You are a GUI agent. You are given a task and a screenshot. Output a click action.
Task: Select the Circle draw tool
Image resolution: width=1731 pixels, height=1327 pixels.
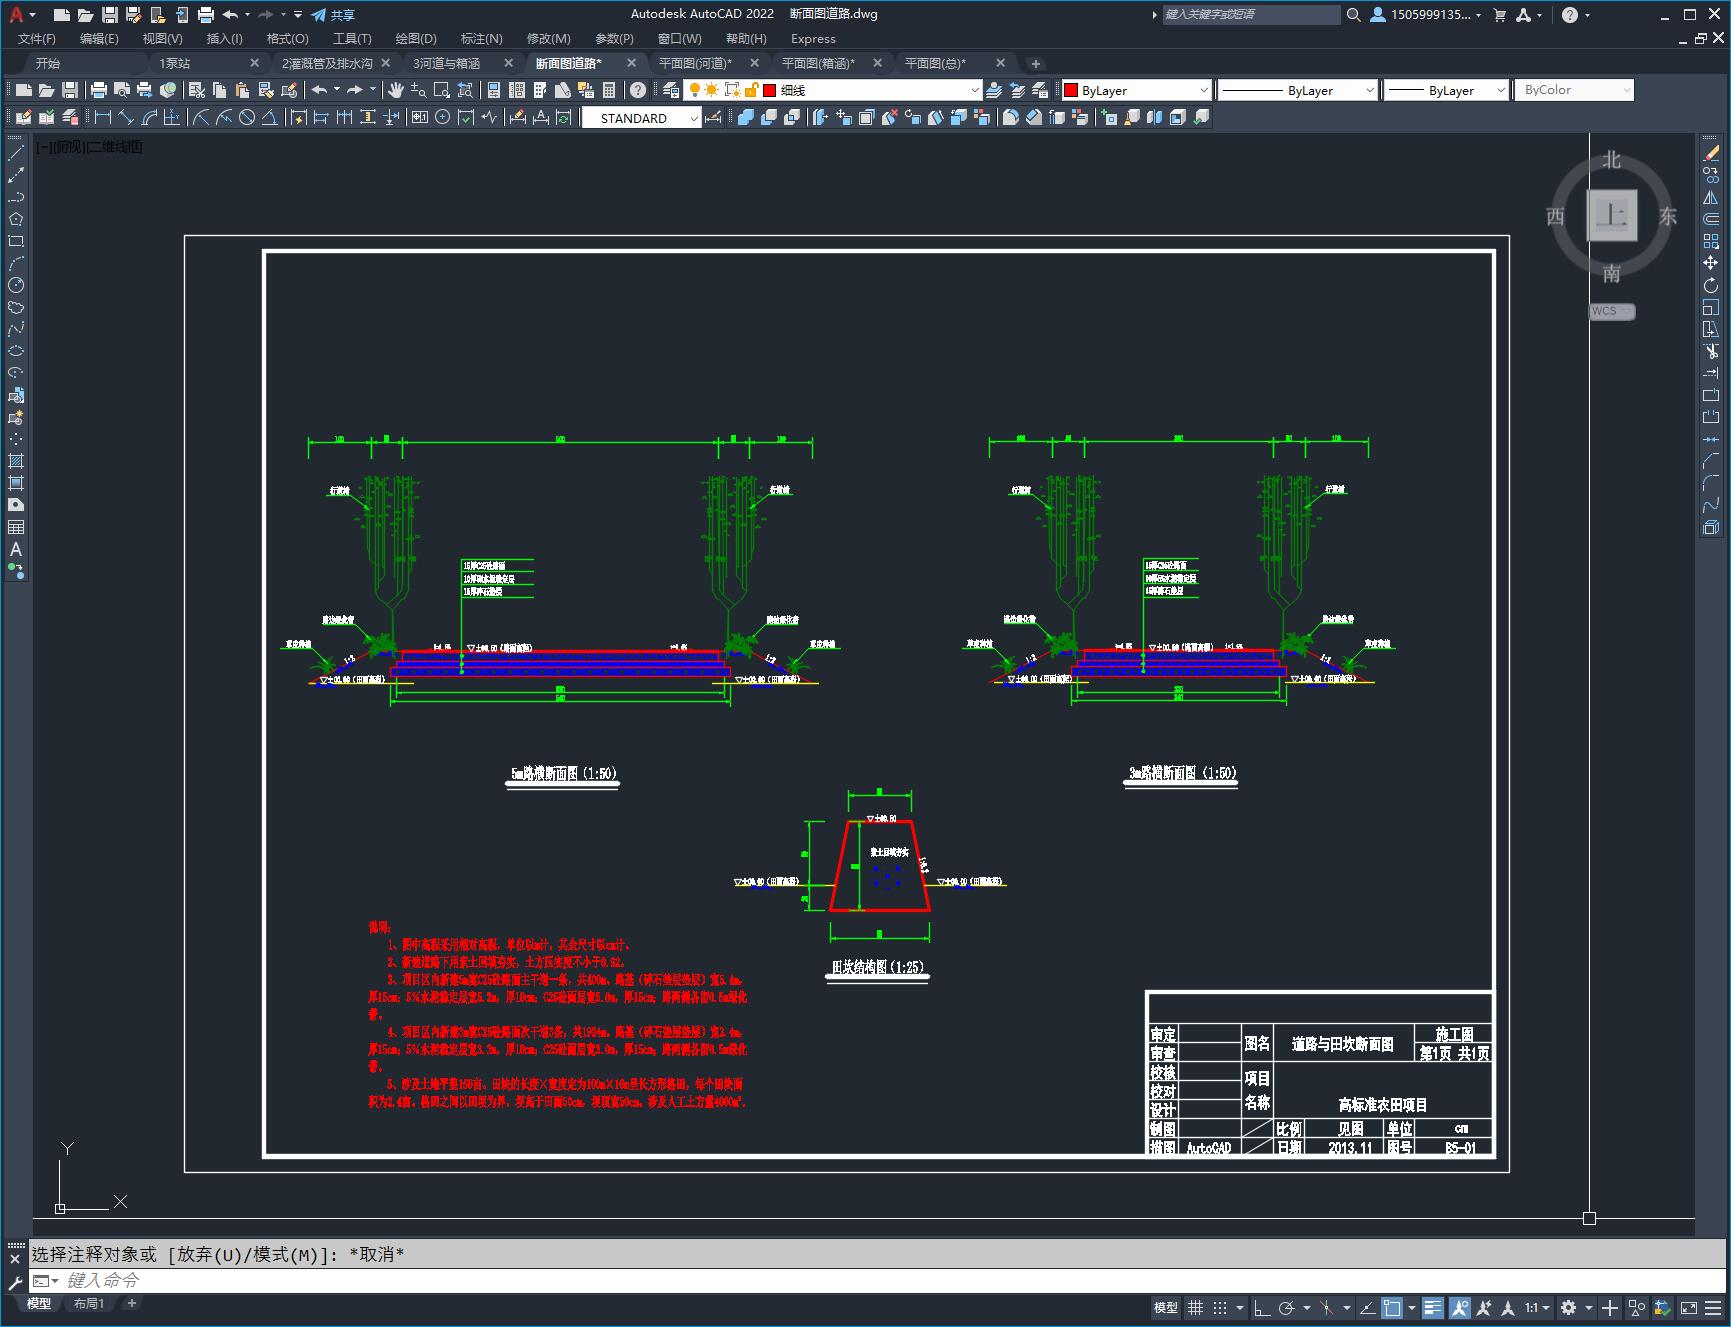point(16,285)
